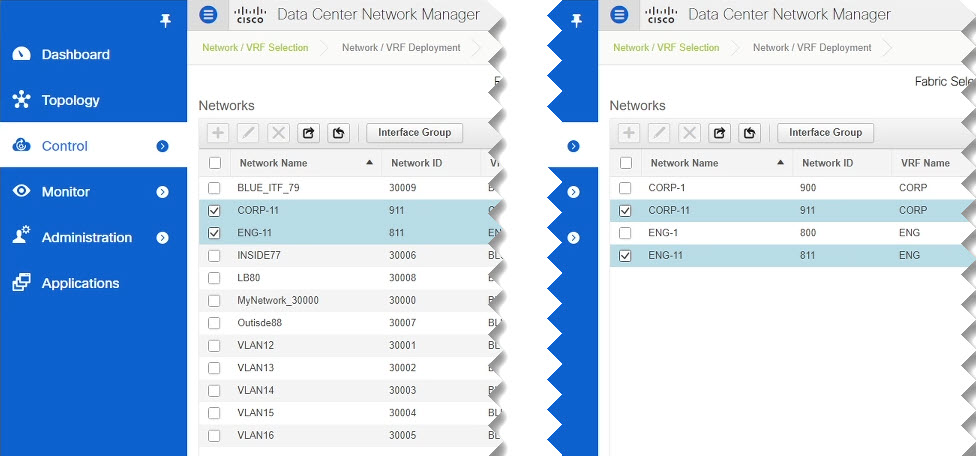Click the ENG VRF name in the ENG-1 row
Image resolution: width=976 pixels, height=456 pixels.
909,233
